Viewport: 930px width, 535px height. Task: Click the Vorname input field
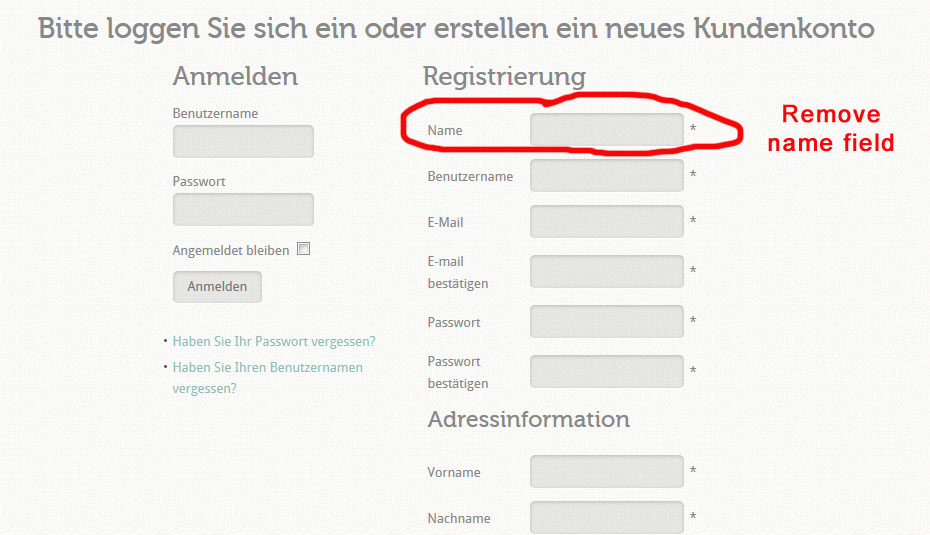[607, 472]
